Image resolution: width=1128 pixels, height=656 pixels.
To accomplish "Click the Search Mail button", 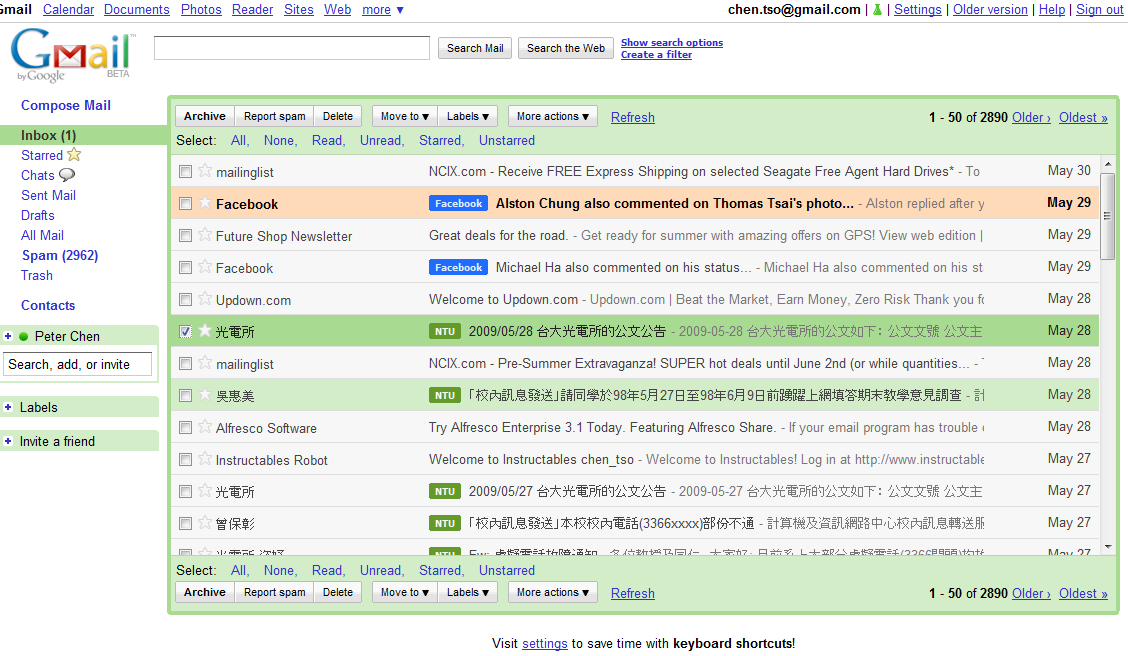I will (x=475, y=48).
